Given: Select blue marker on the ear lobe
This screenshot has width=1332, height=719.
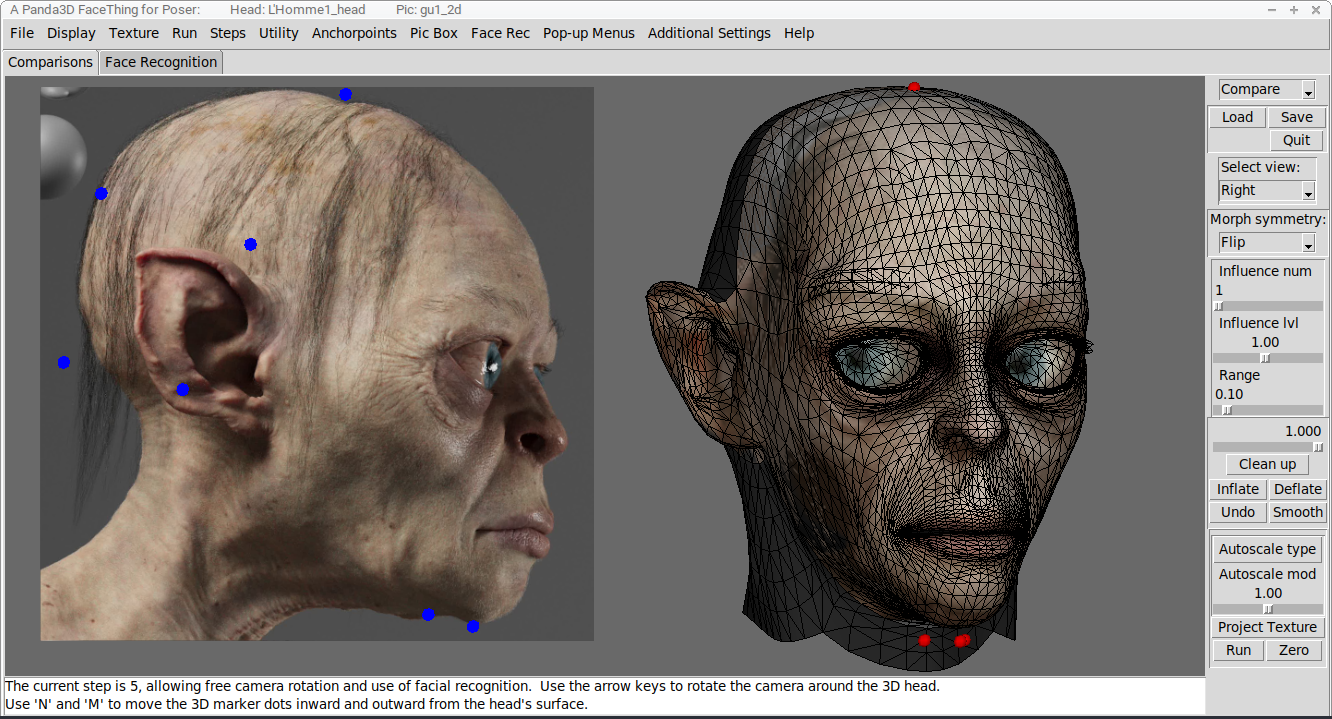Looking at the screenshot, I should pyautogui.click(x=182, y=389).
